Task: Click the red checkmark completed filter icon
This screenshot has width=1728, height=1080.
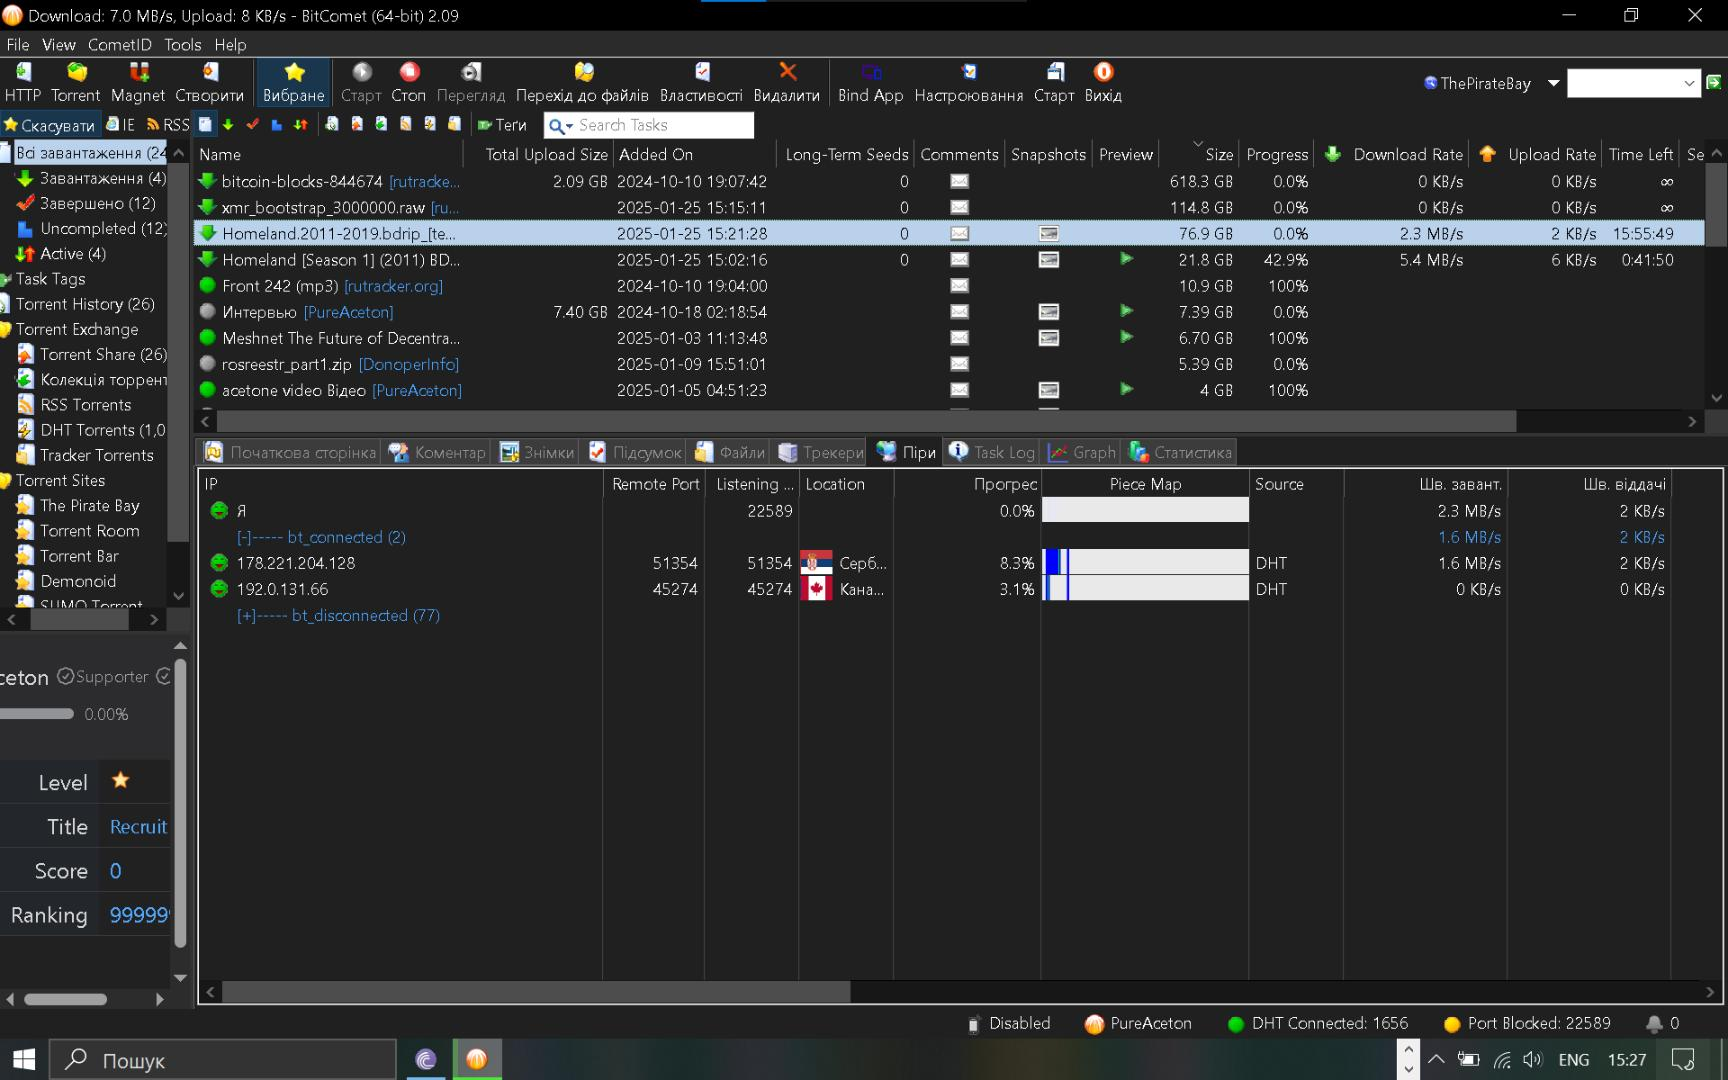Action: coord(252,125)
